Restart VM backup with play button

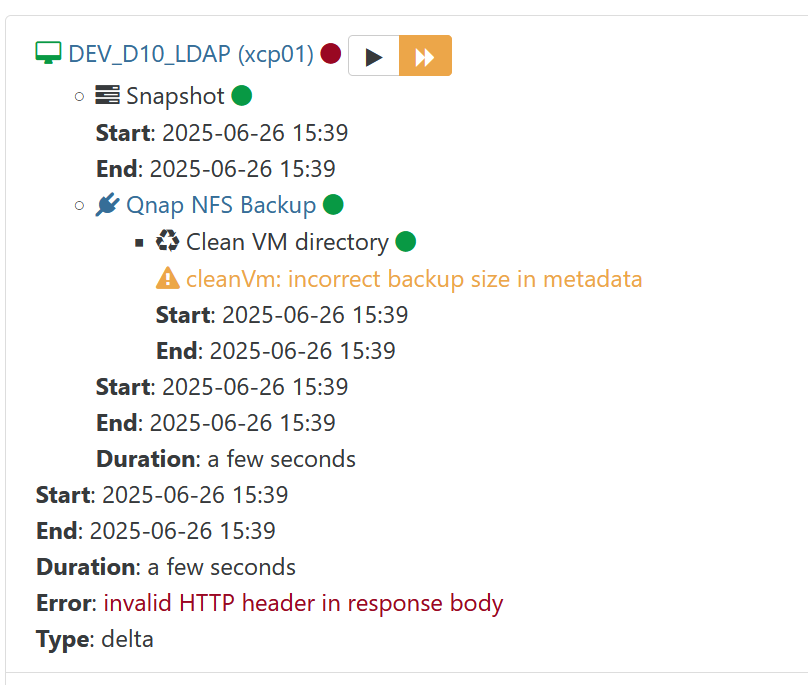374,56
